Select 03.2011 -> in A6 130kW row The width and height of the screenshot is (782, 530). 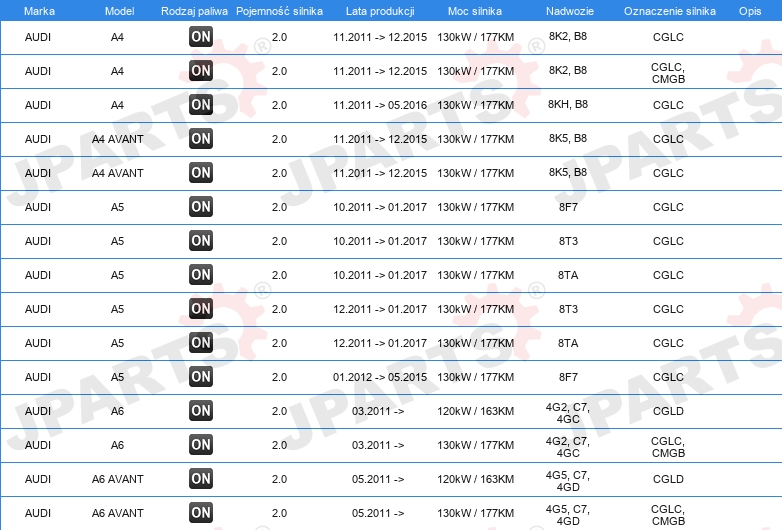point(378,445)
